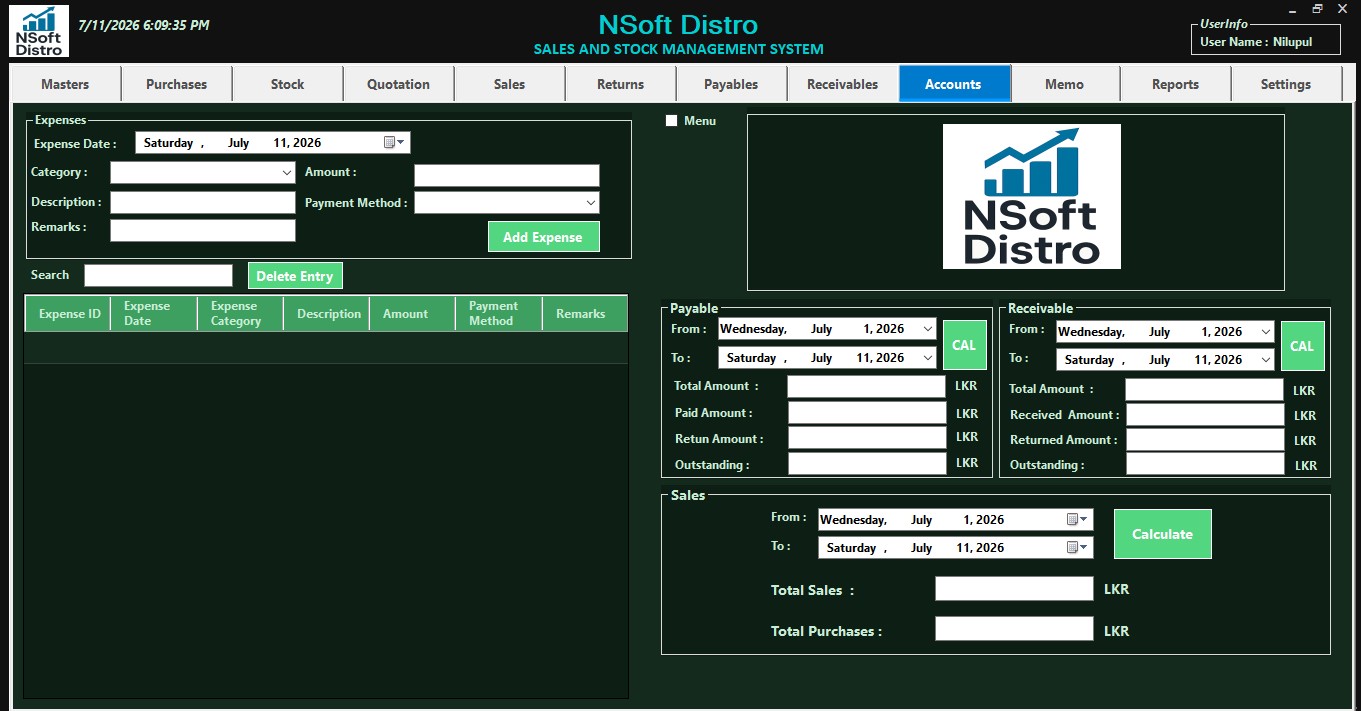Click the date-time text 7/11/2026 6:09:35 PM
This screenshot has height=711, width=1361.
coord(144,26)
